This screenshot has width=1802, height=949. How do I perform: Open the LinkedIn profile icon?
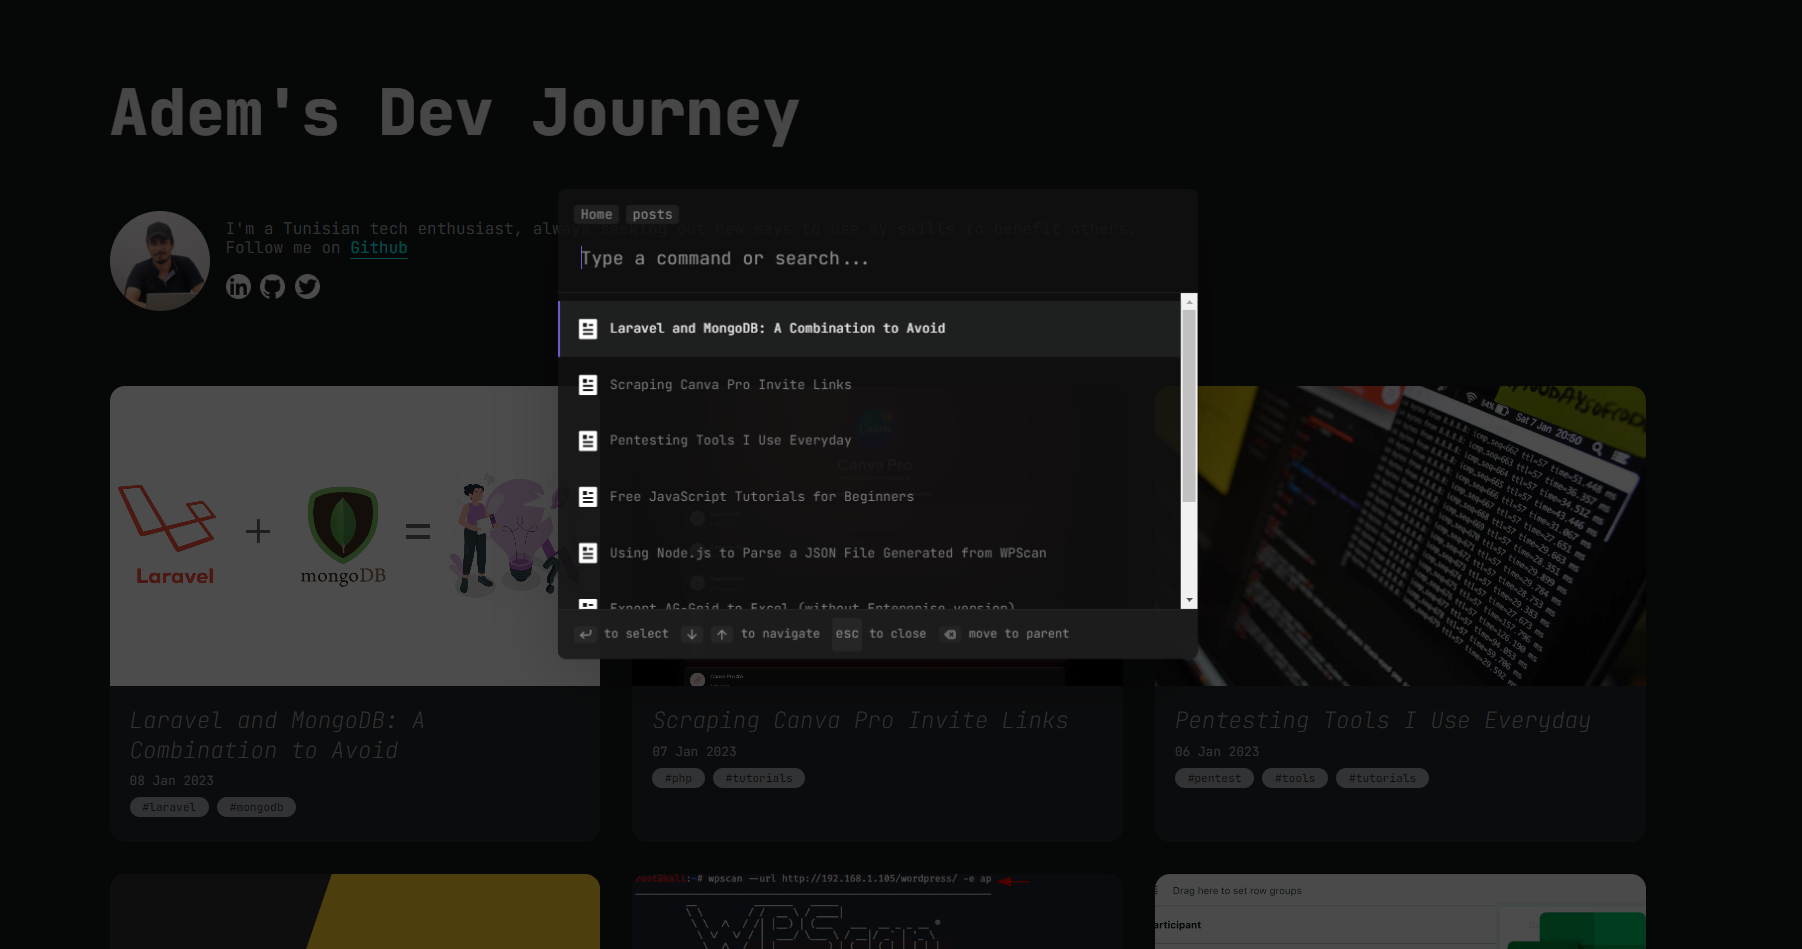[x=238, y=287]
